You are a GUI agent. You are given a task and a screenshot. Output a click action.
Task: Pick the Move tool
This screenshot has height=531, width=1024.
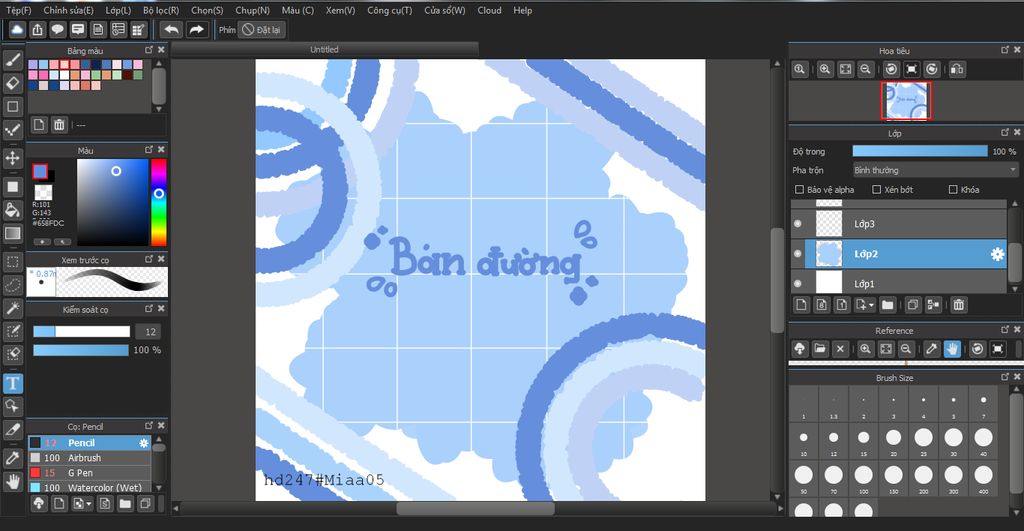tap(12, 158)
